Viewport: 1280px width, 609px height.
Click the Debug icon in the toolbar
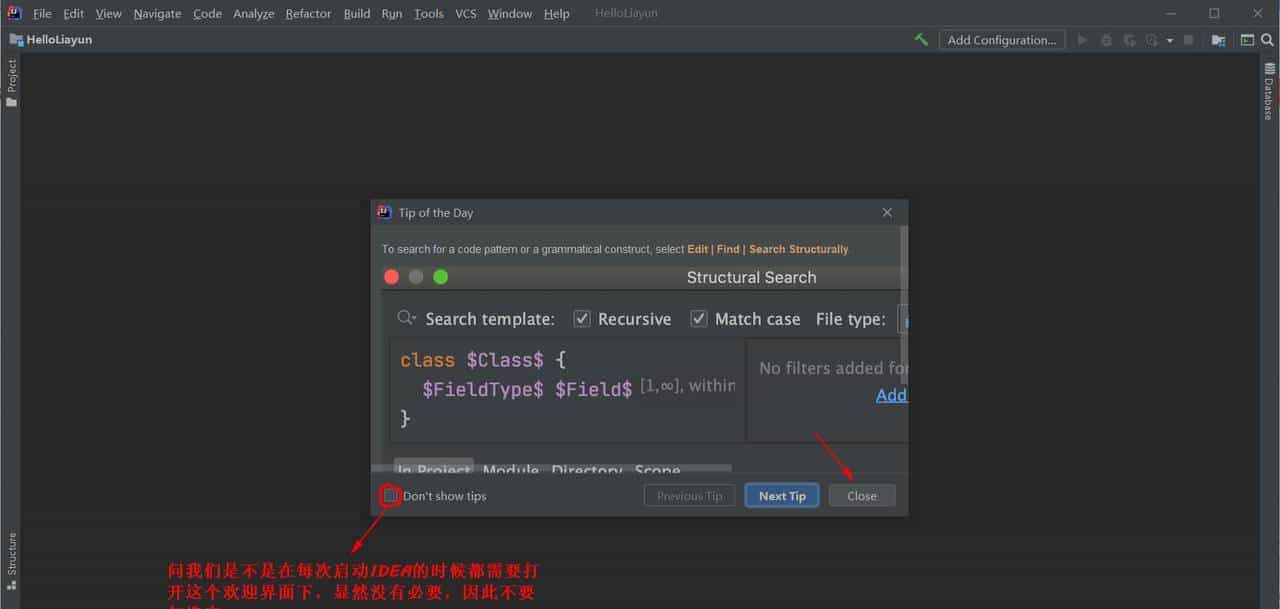tap(1107, 39)
